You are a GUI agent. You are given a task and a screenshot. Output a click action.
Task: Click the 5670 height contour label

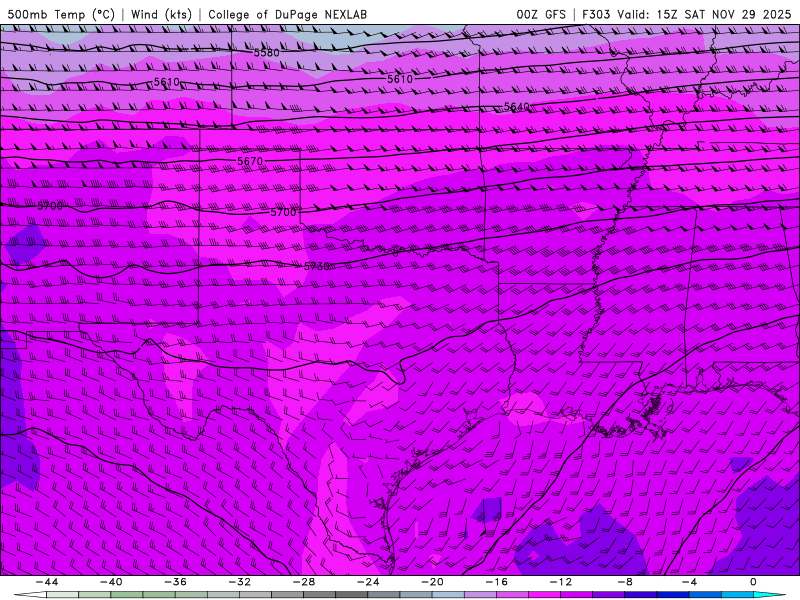pos(250,161)
